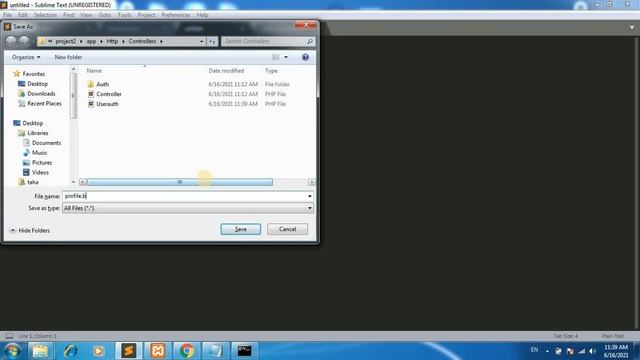This screenshot has height=360, width=640.
Task: Sort by Name column header
Action: (94, 71)
